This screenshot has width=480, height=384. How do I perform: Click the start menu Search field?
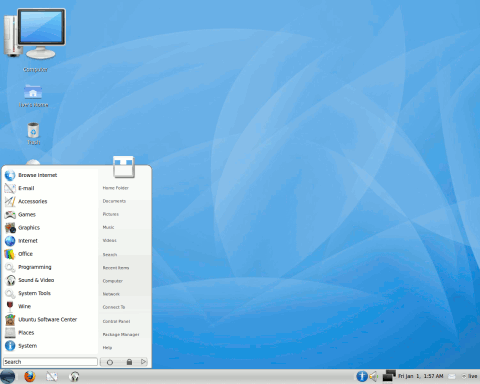pyautogui.click(x=50, y=362)
